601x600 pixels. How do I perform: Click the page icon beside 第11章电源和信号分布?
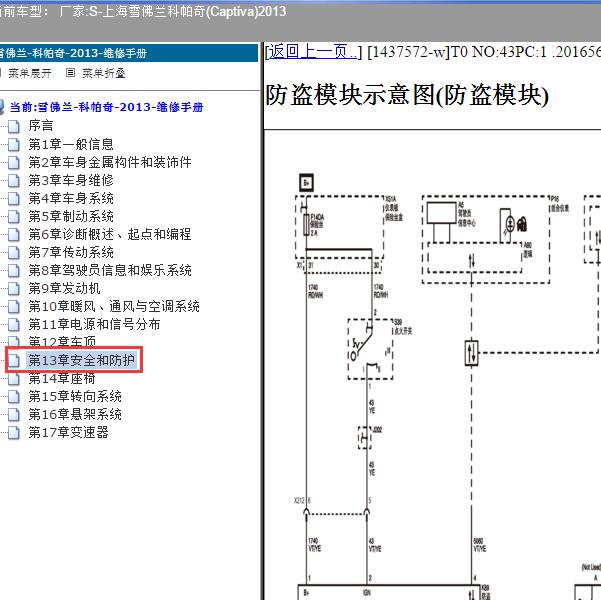(14, 325)
